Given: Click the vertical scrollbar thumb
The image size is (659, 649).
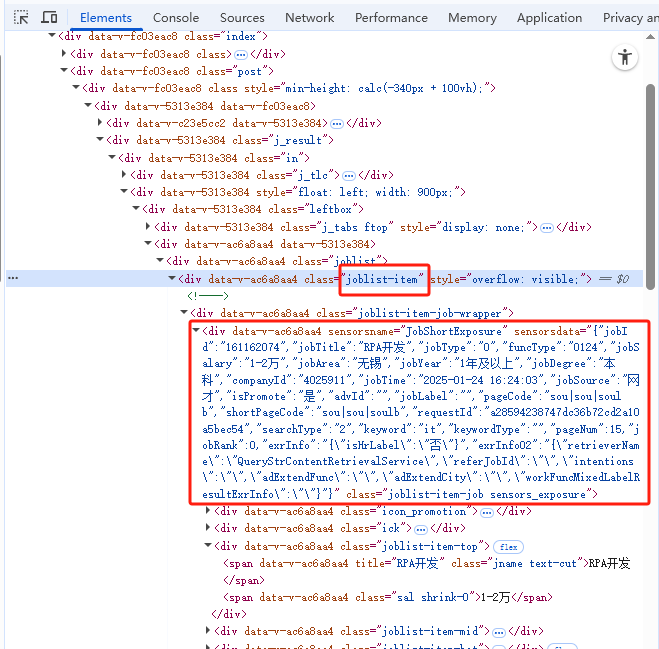Looking at the screenshot, I should (650, 187).
